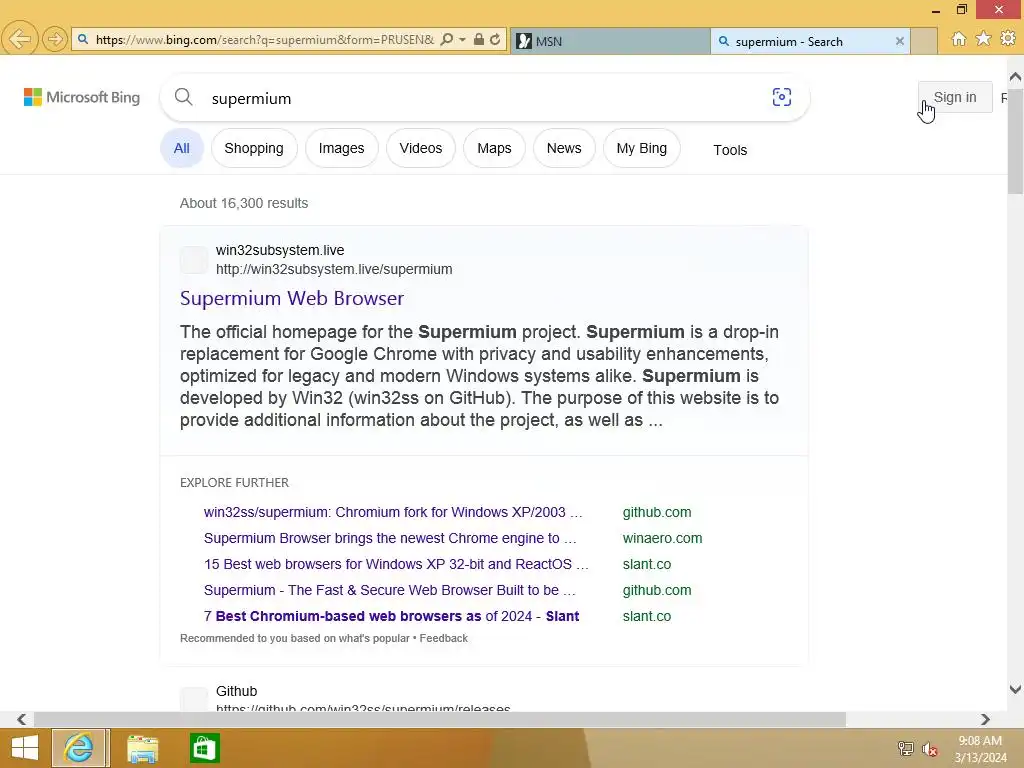
Task: Select the Maps filter
Action: point(494,148)
